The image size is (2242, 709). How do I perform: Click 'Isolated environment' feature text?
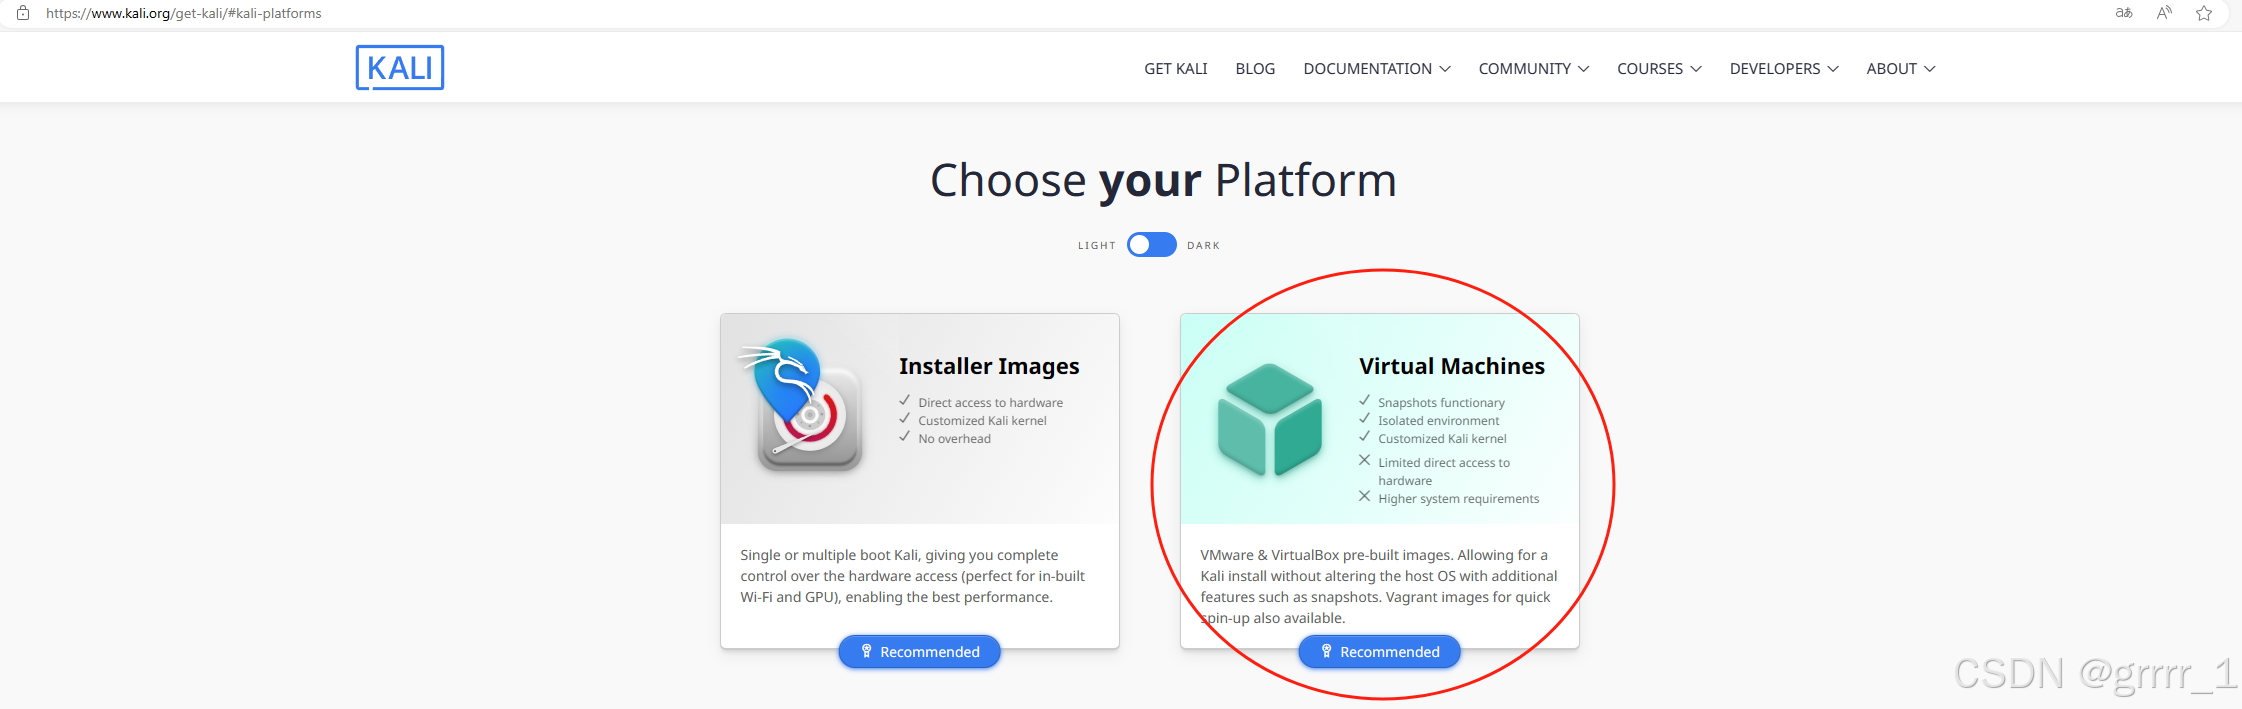1439,421
